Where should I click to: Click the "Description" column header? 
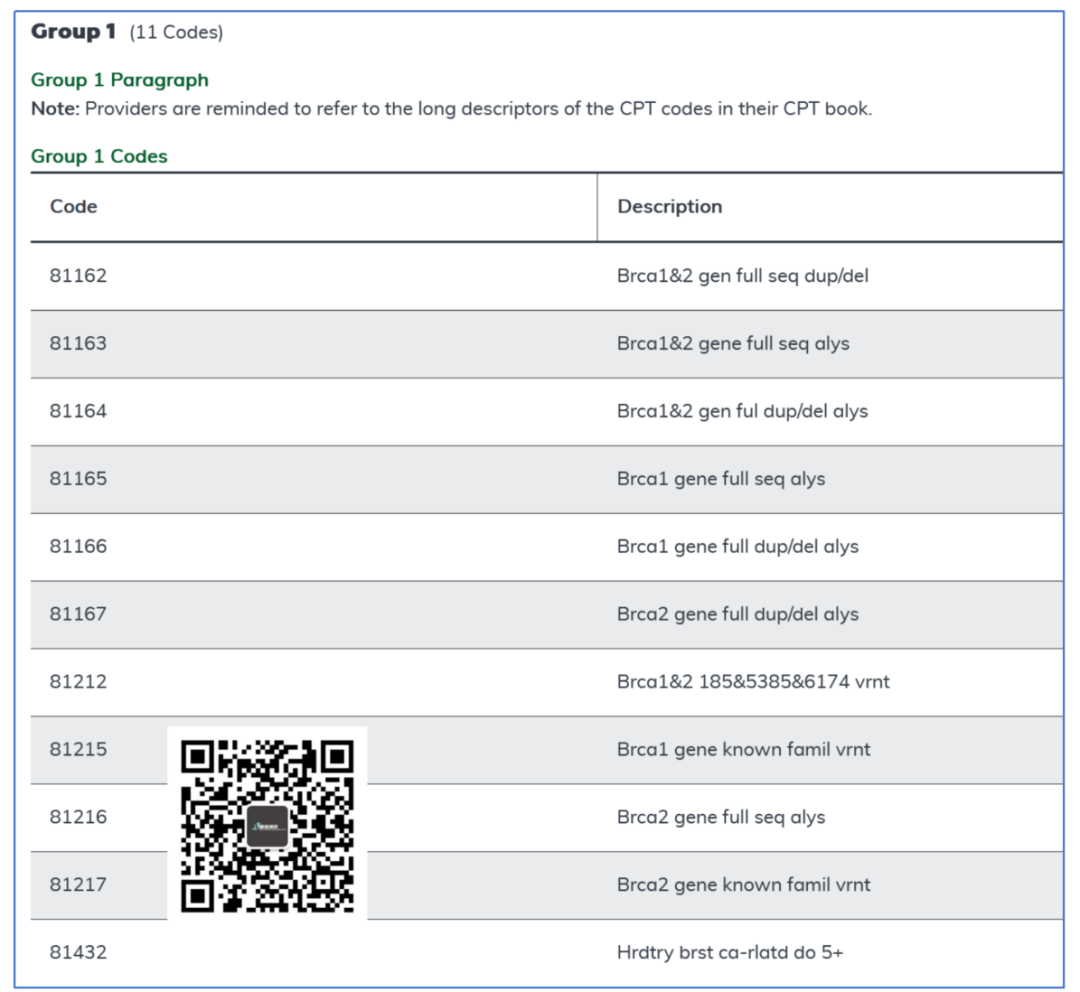click(669, 207)
